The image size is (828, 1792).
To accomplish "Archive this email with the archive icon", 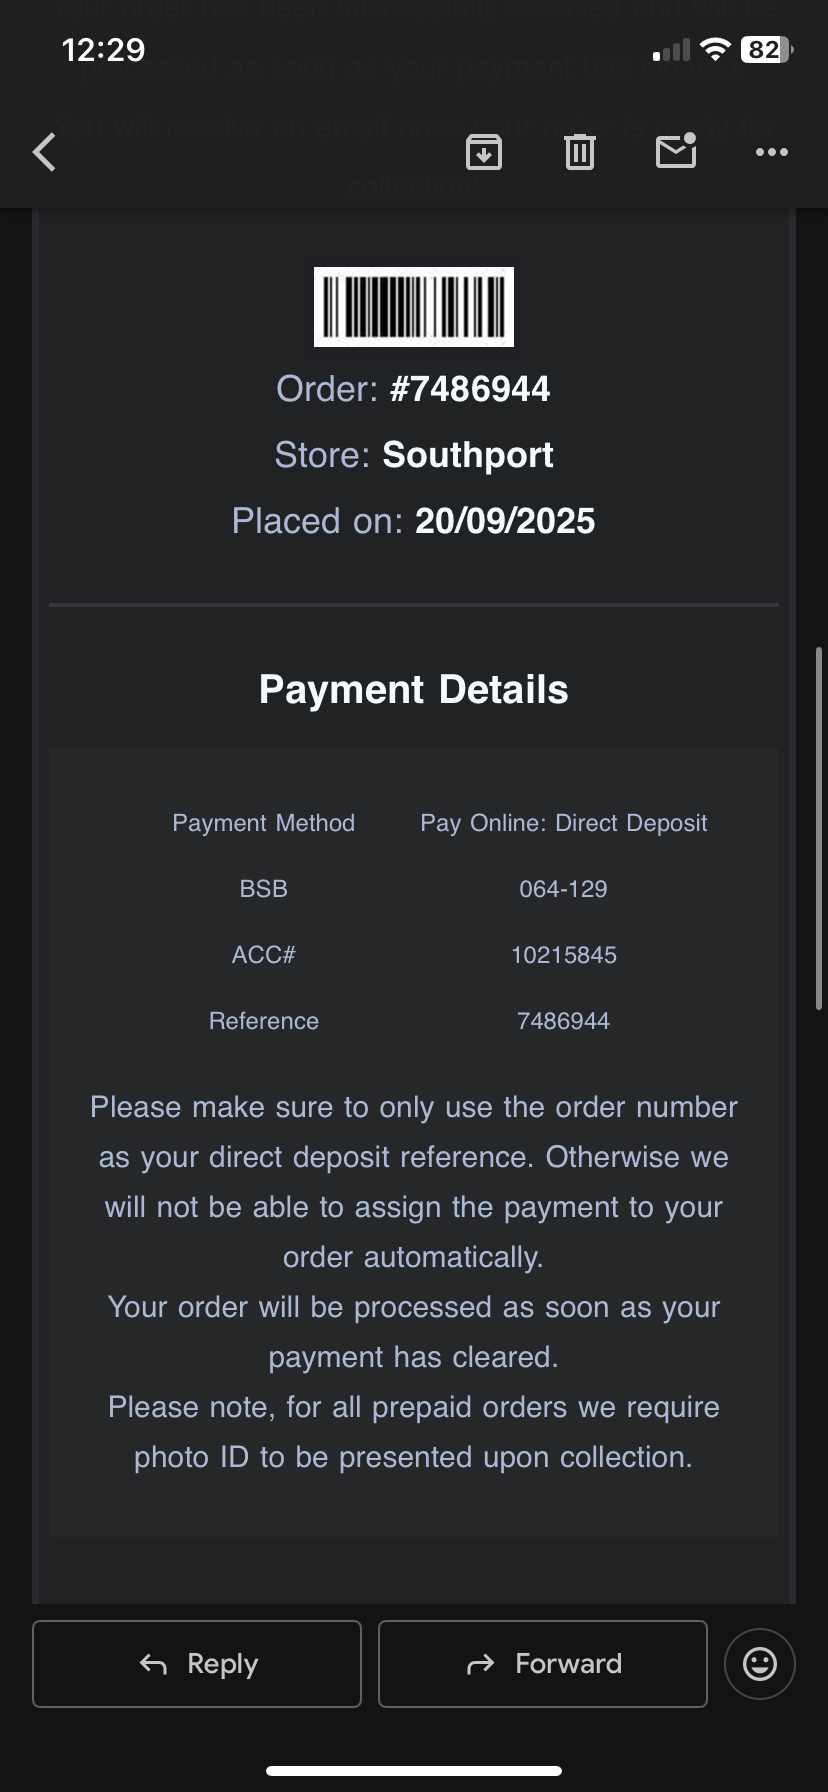I will 484,152.
